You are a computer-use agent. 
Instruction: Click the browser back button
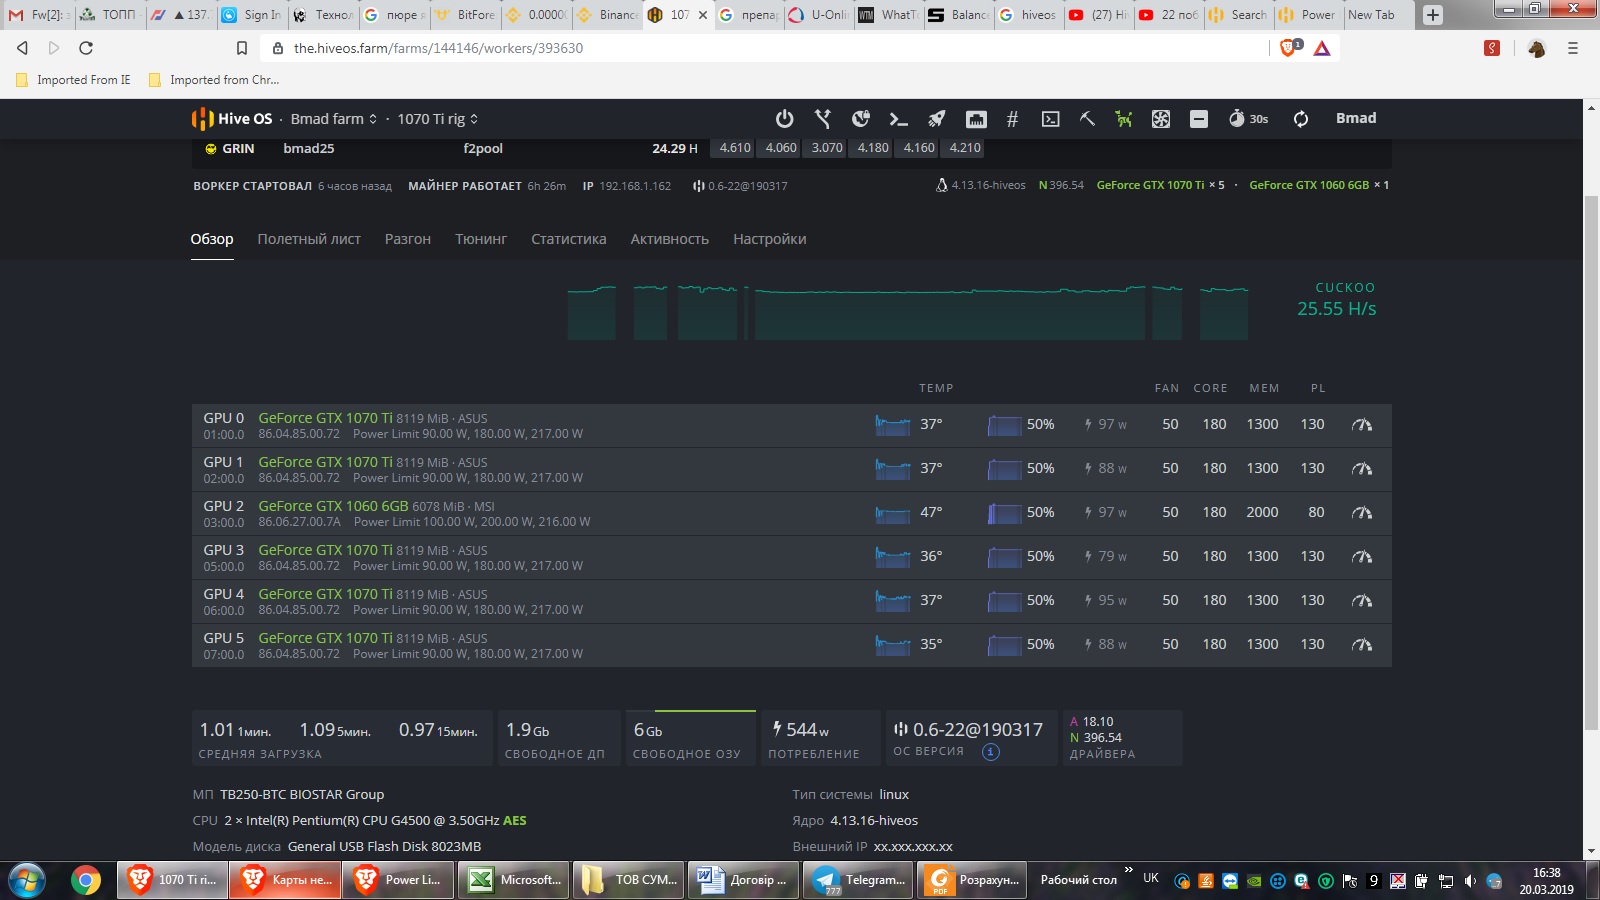pos(22,48)
